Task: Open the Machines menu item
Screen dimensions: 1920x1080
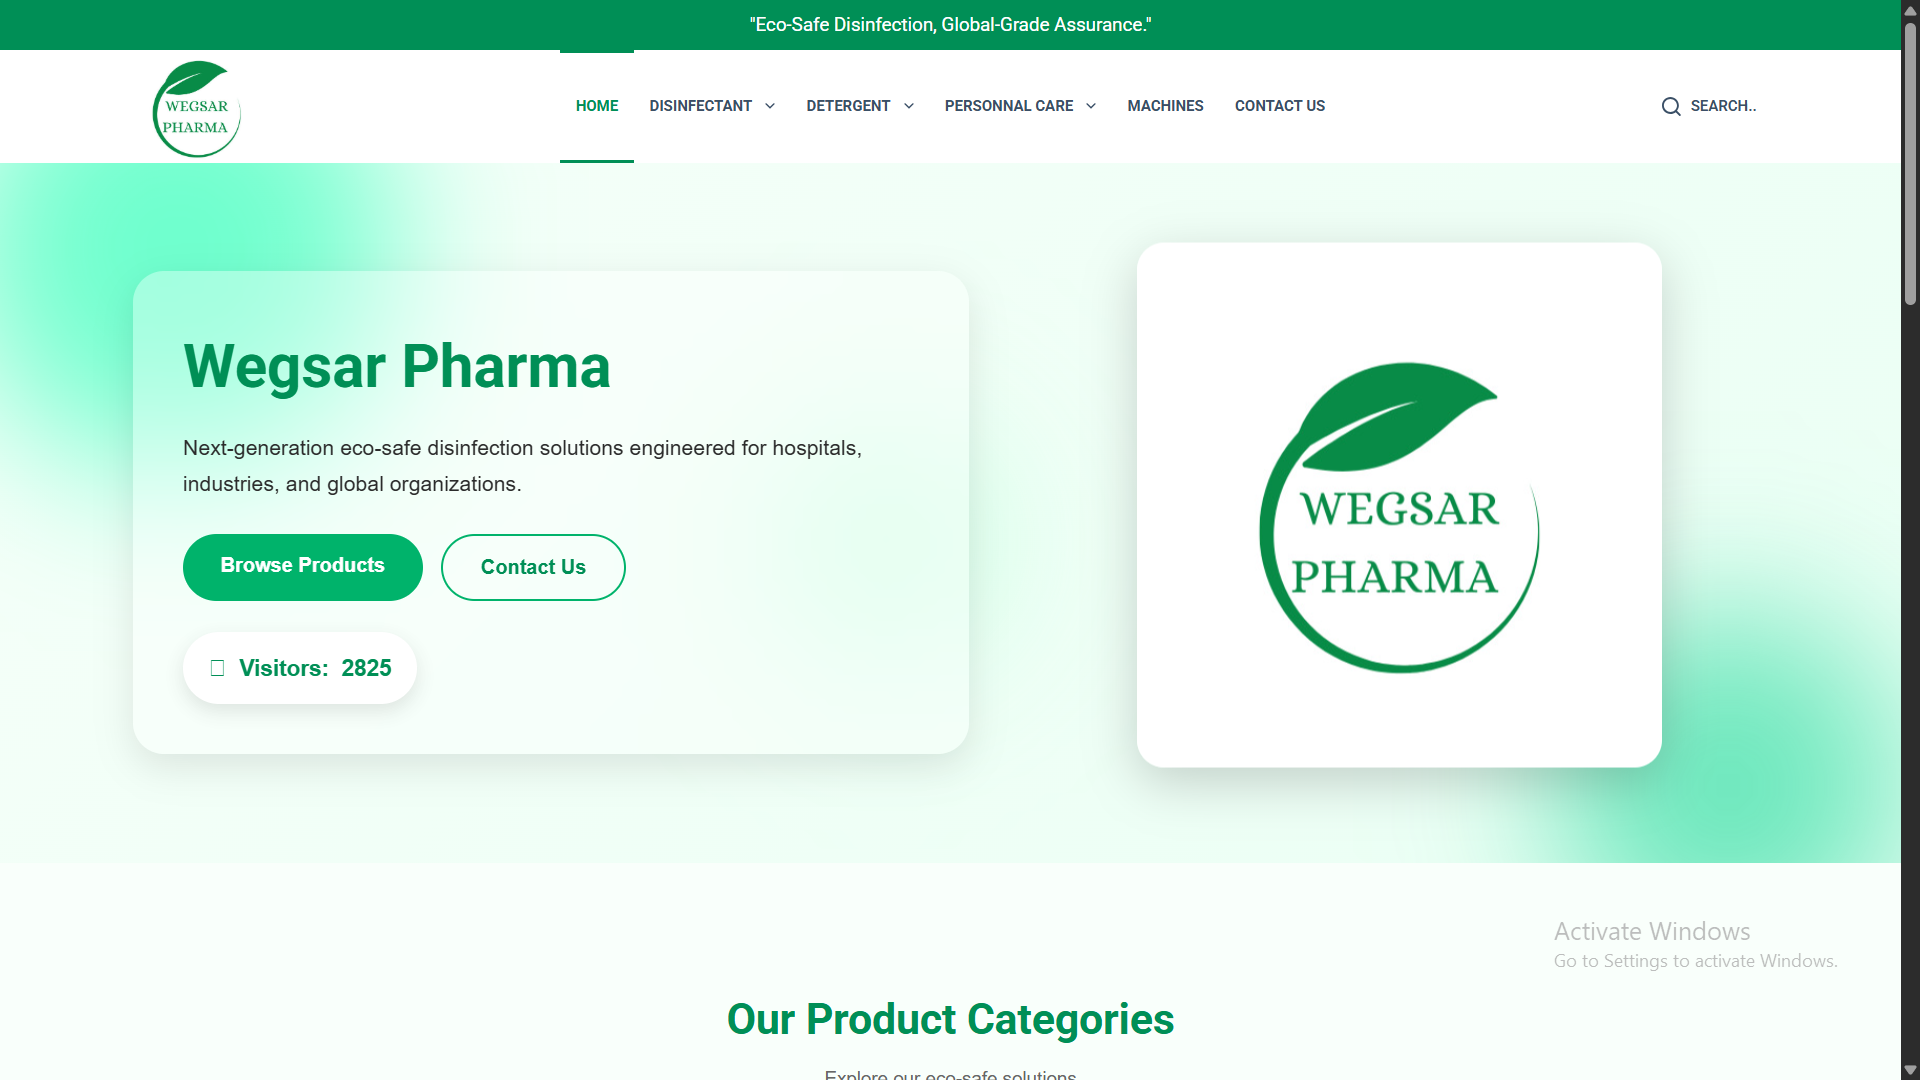Action: click(x=1166, y=106)
